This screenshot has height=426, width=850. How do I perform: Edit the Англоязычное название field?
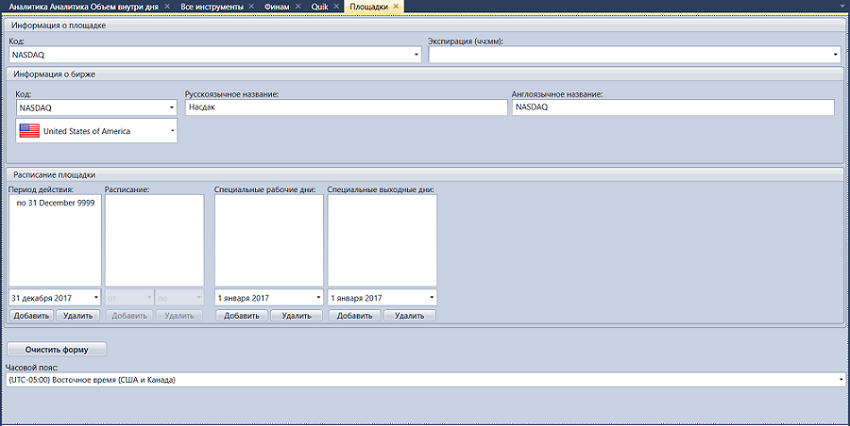pyautogui.click(x=673, y=107)
